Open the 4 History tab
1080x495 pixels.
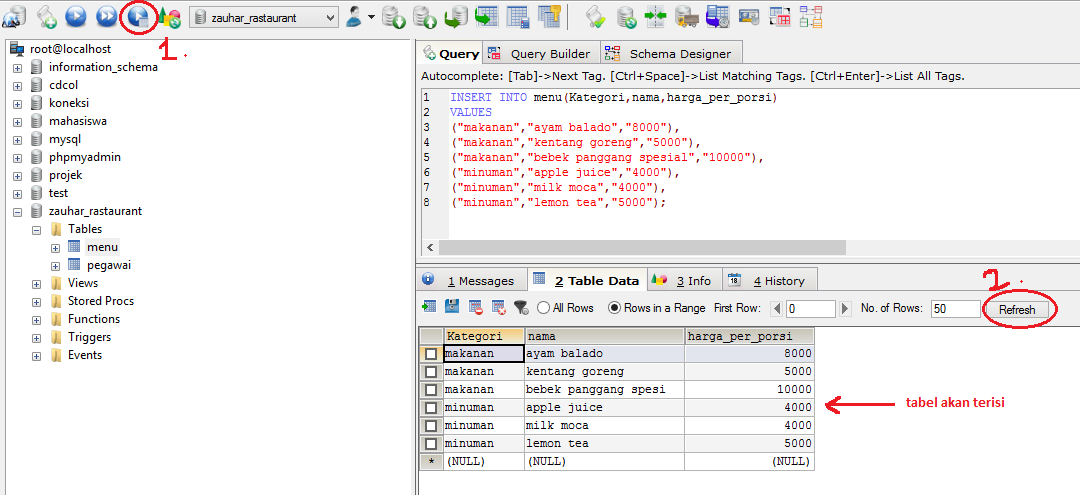[770, 280]
